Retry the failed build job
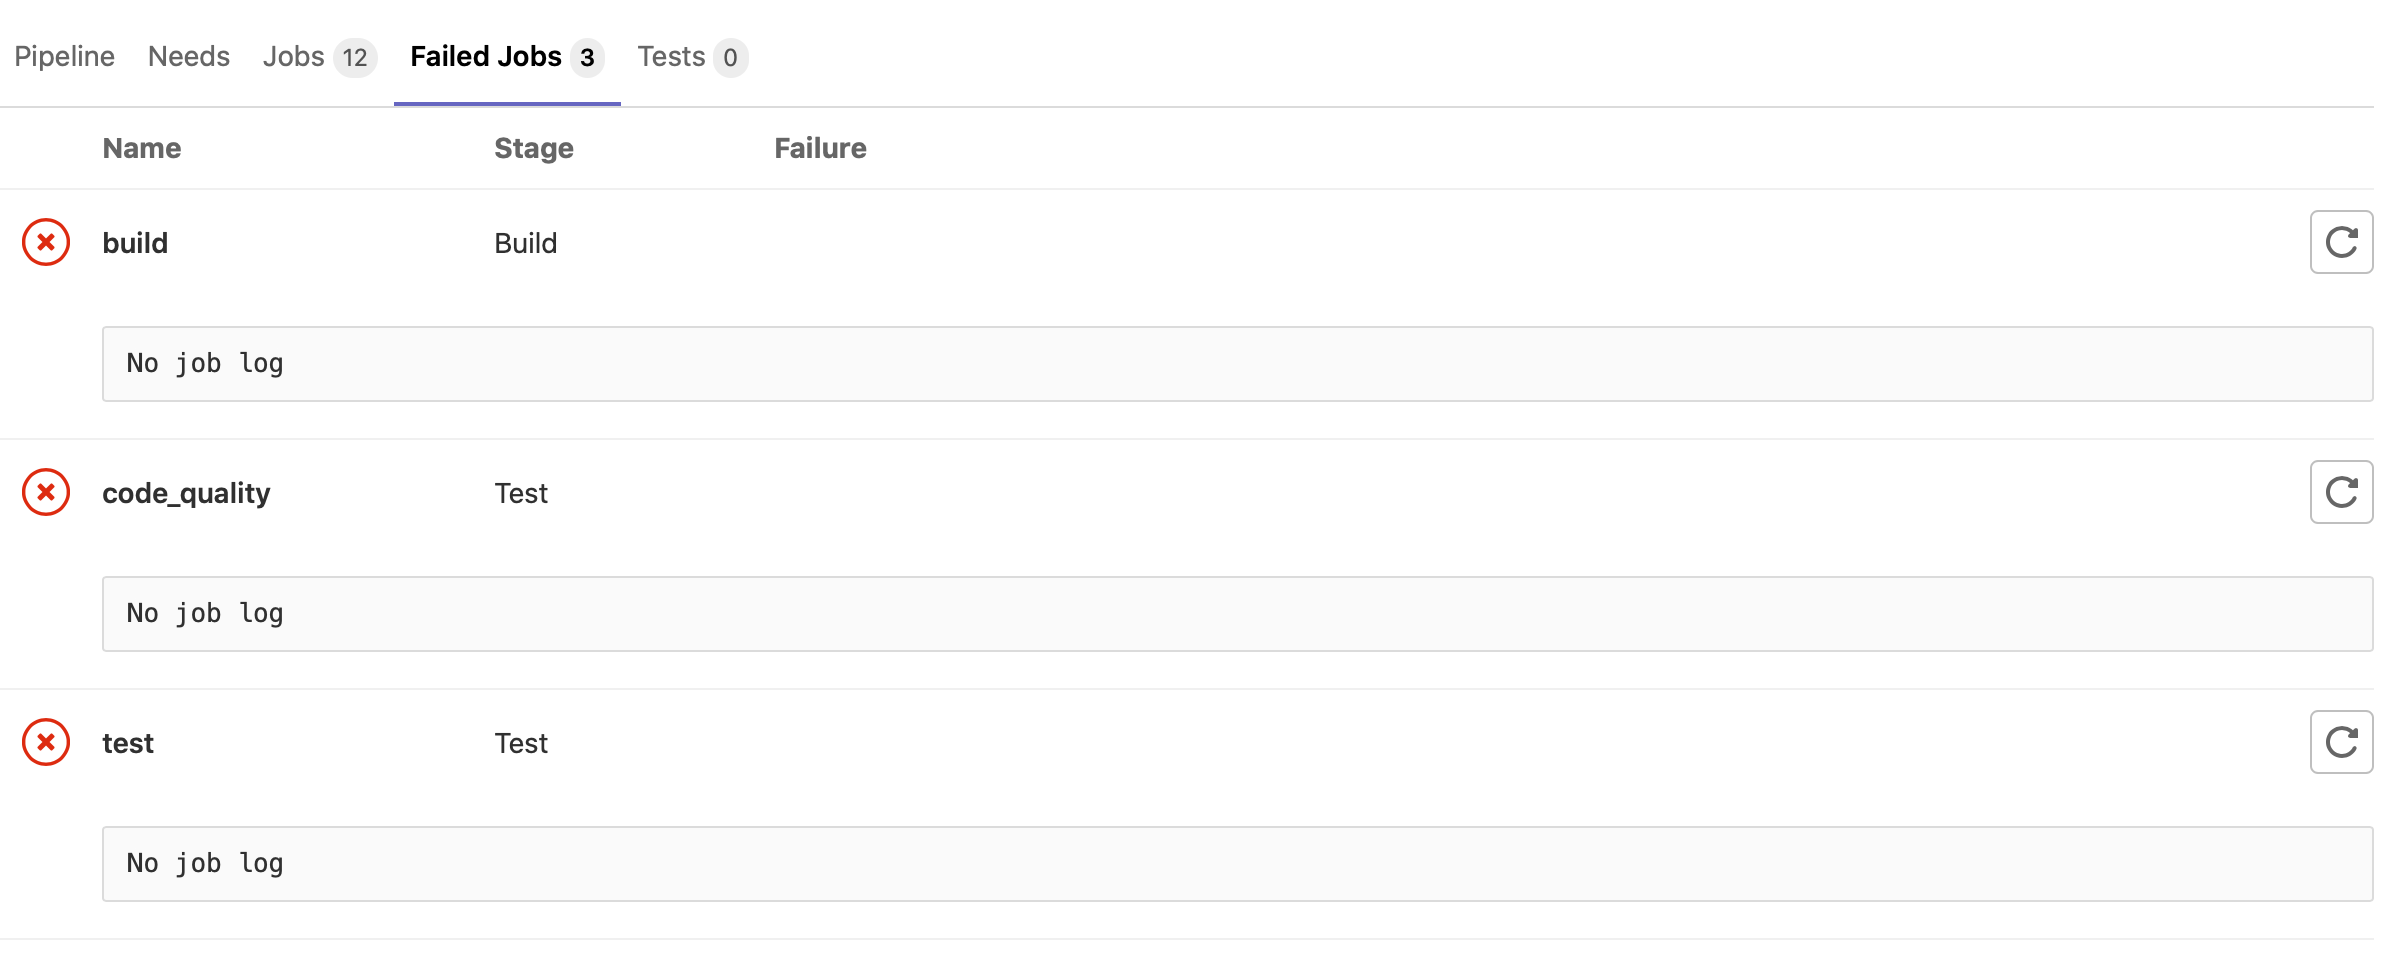The height and width of the screenshot is (972, 2406). click(2340, 242)
